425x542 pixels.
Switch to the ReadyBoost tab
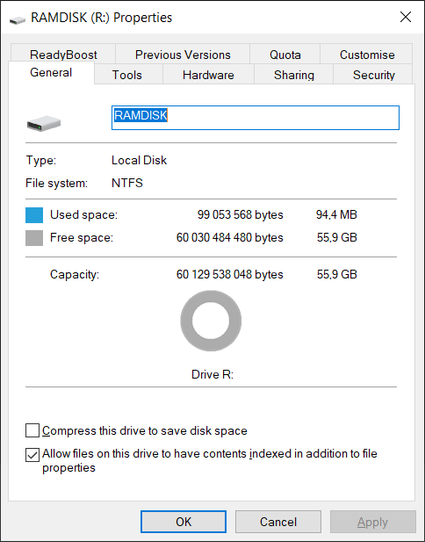[x=63, y=54]
